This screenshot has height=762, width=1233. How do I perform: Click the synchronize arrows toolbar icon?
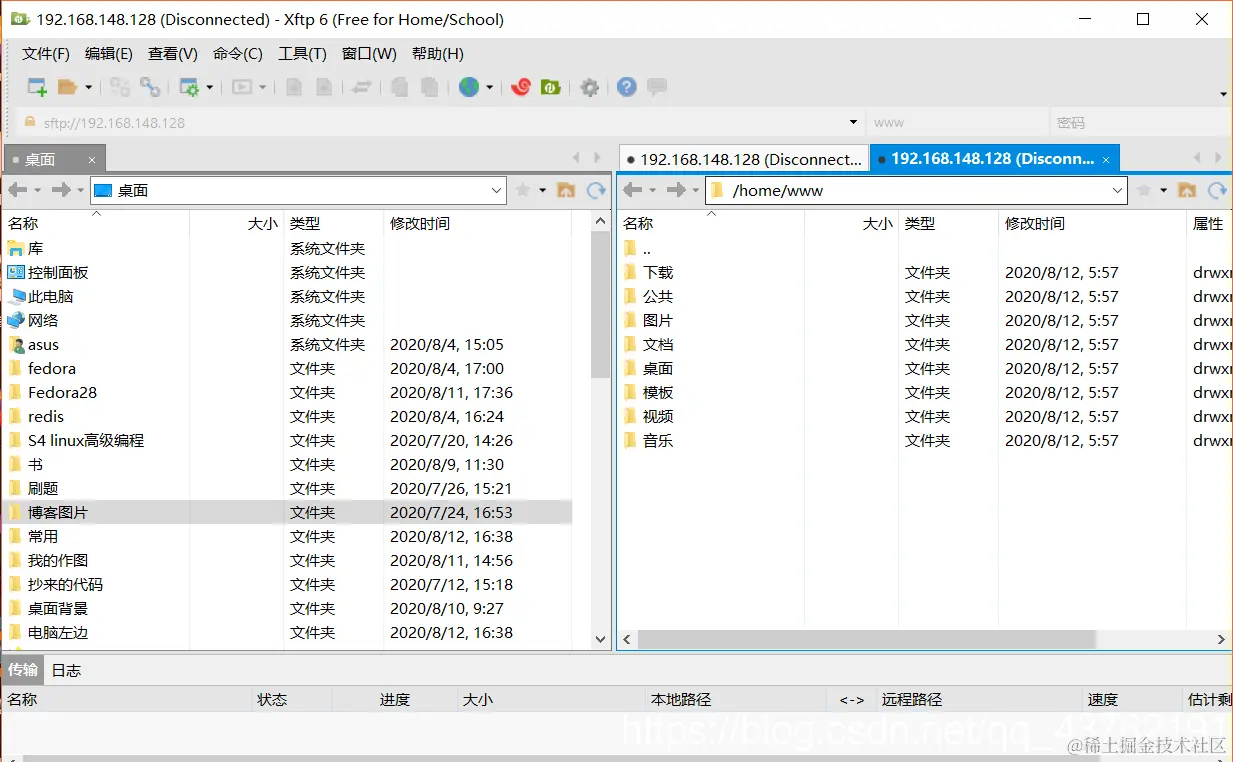[x=362, y=87]
